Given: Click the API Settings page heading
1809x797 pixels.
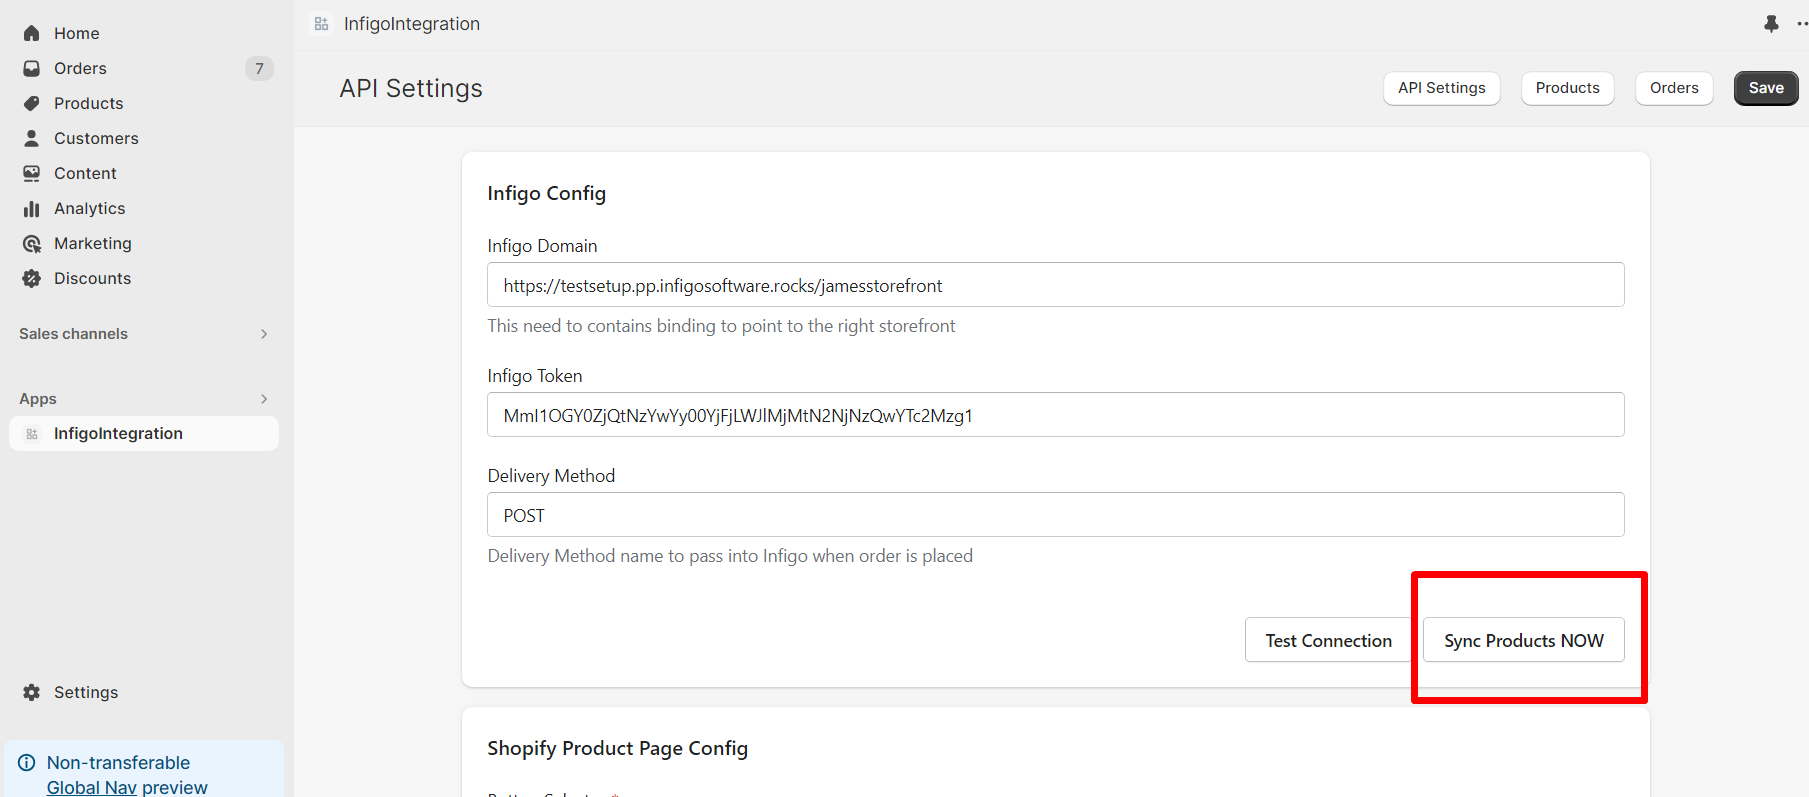Looking at the screenshot, I should click(x=411, y=88).
